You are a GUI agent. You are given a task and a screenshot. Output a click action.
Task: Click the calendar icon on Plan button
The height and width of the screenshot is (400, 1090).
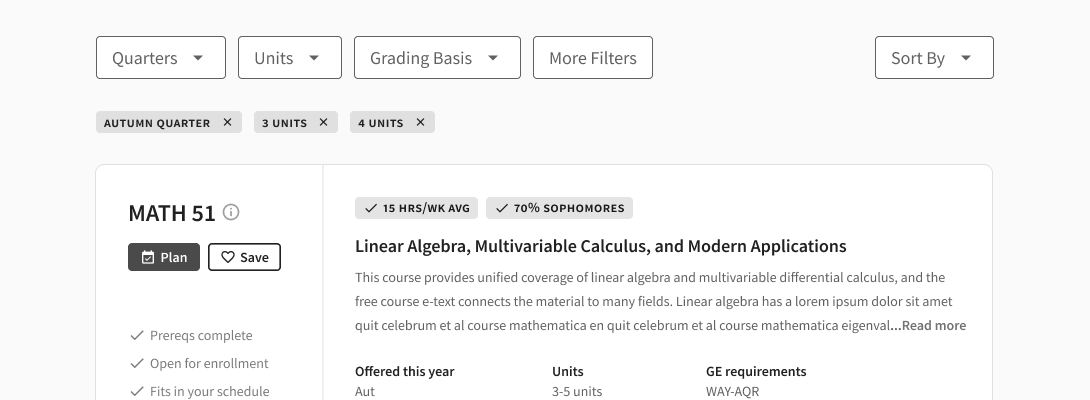pyautogui.click(x=148, y=257)
